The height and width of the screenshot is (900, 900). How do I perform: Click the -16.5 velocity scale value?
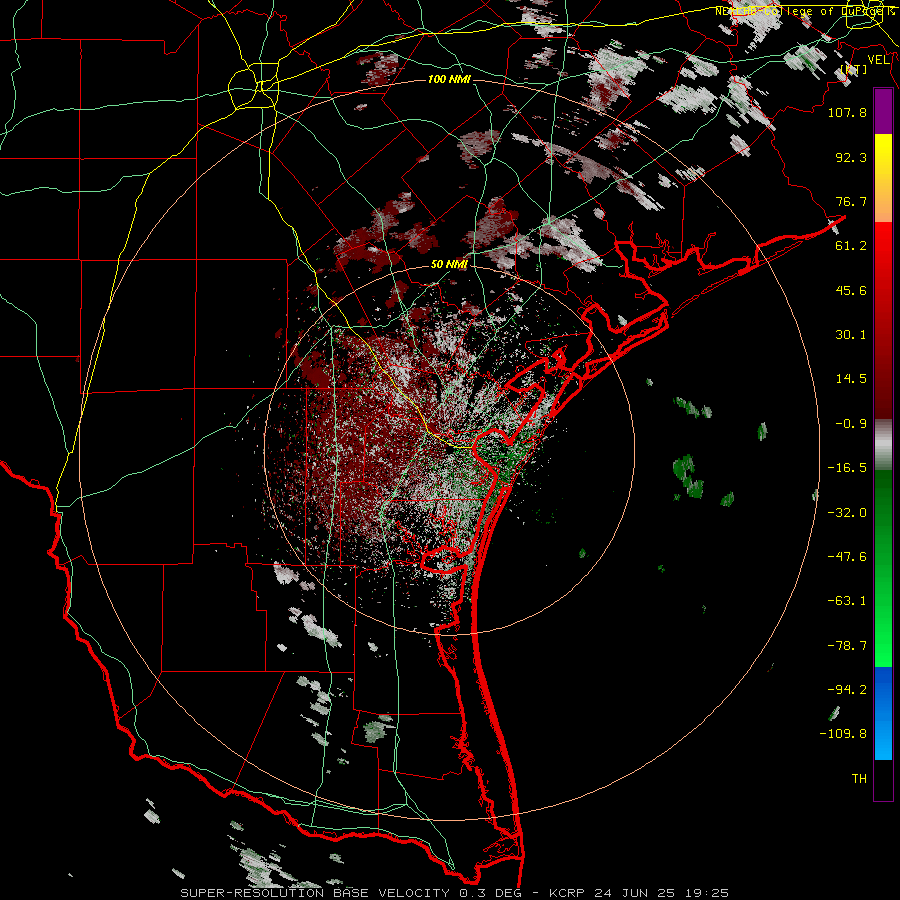(847, 468)
